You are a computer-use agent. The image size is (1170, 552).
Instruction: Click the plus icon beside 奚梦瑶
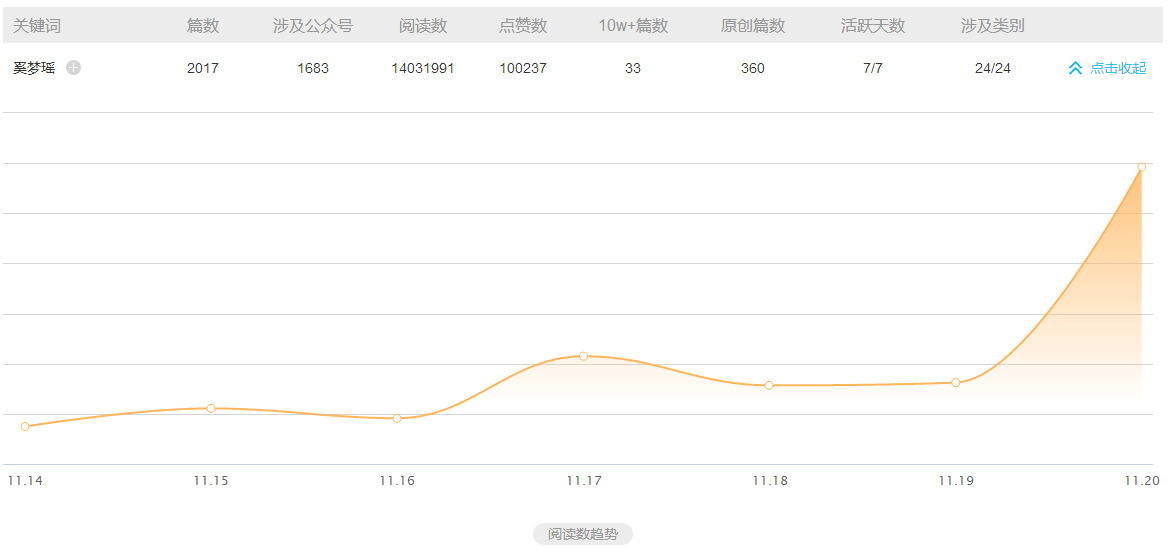pyautogui.click(x=74, y=68)
